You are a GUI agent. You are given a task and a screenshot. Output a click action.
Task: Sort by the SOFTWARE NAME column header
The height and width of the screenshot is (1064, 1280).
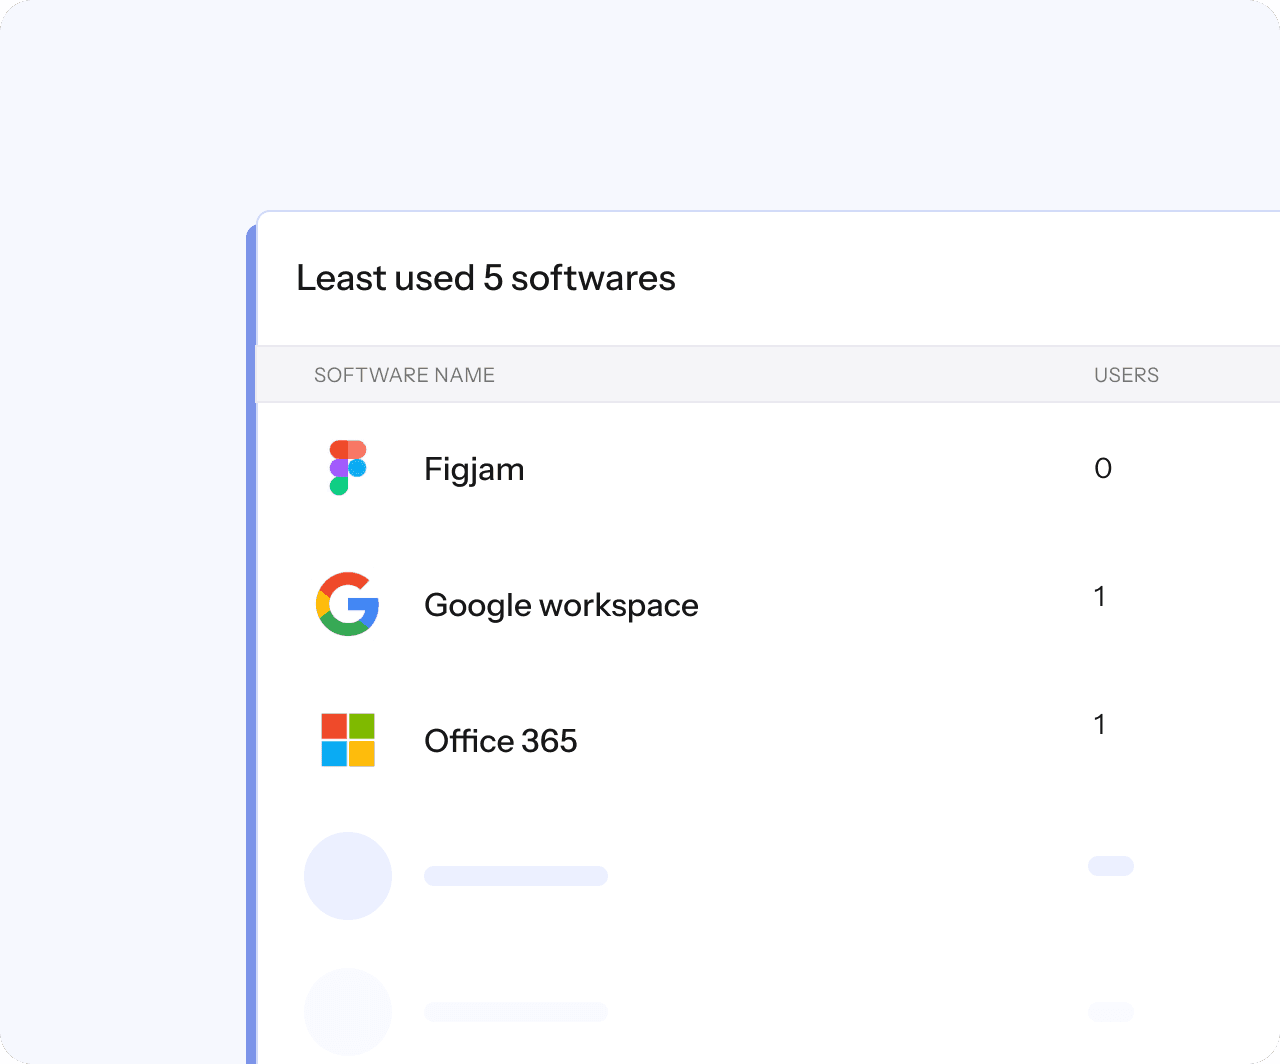click(404, 375)
